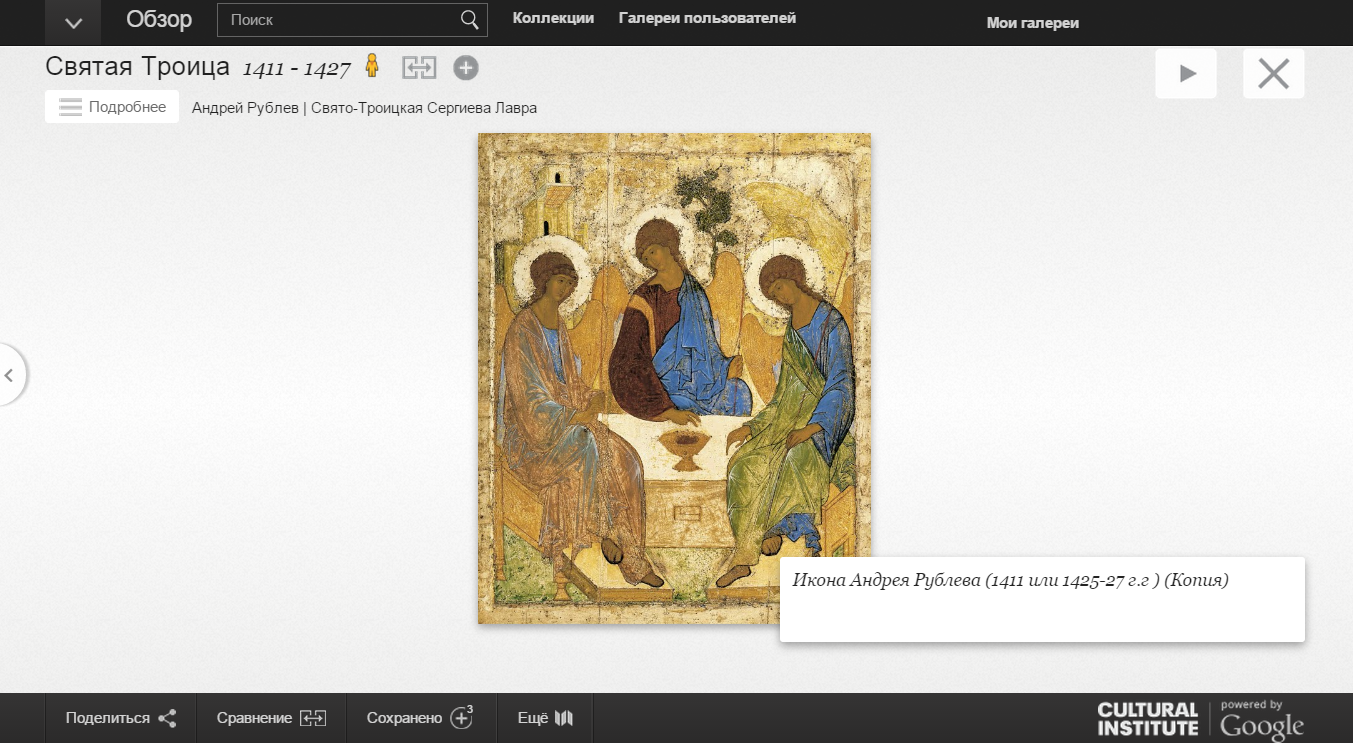Viewport: 1353px width, 743px height.
Task: Click the magnifying glass search icon
Action: (470, 19)
